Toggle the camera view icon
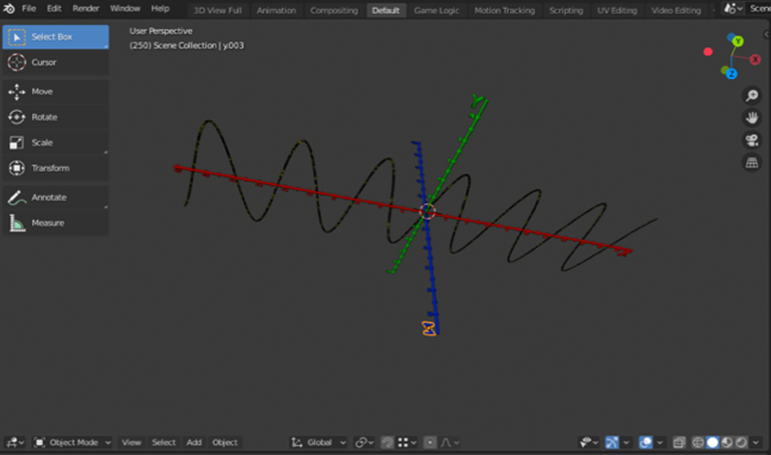 752,141
